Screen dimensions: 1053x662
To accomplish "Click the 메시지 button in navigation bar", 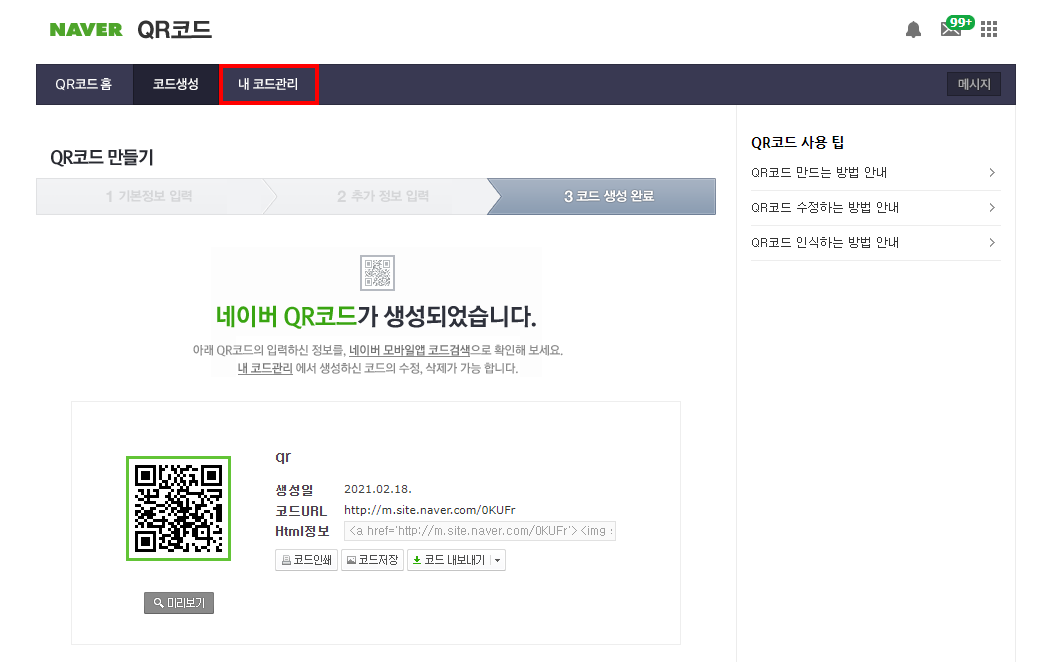I will pyautogui.click(x=974, y=85).
